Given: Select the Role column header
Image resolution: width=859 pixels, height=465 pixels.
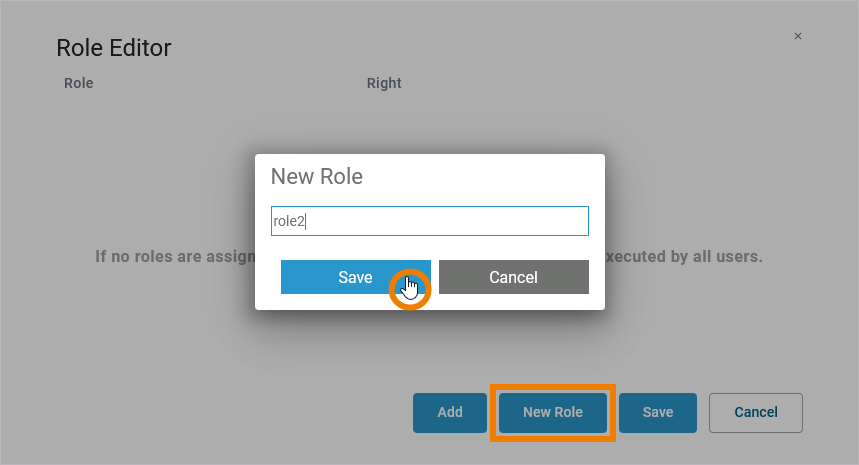Looking at the screenshot, I should (79, 83).
